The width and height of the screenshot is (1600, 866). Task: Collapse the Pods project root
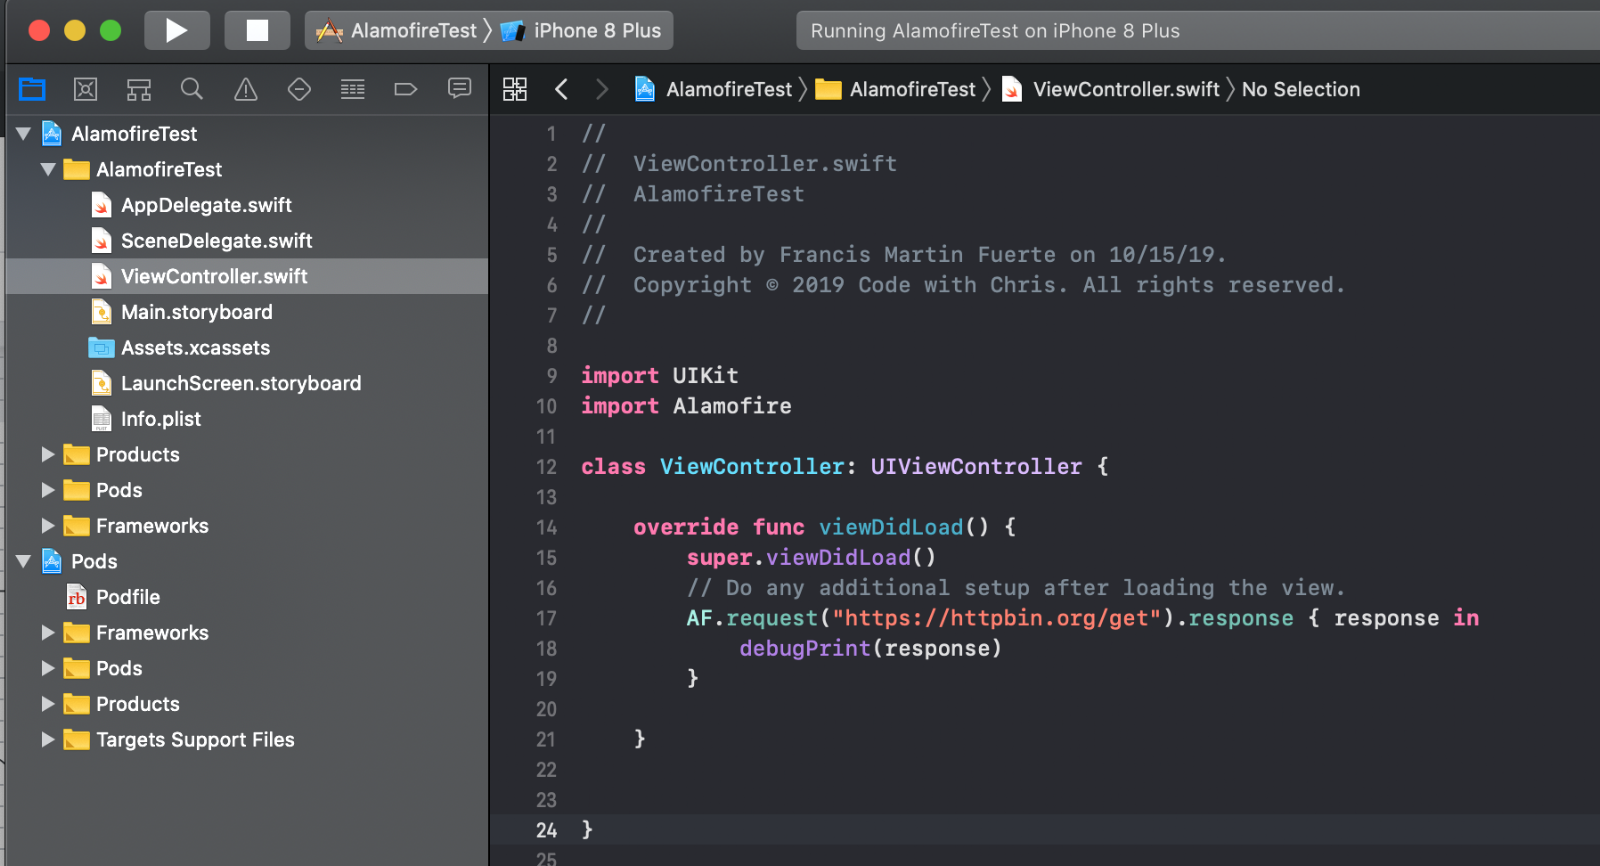click(x=23, y=561)
